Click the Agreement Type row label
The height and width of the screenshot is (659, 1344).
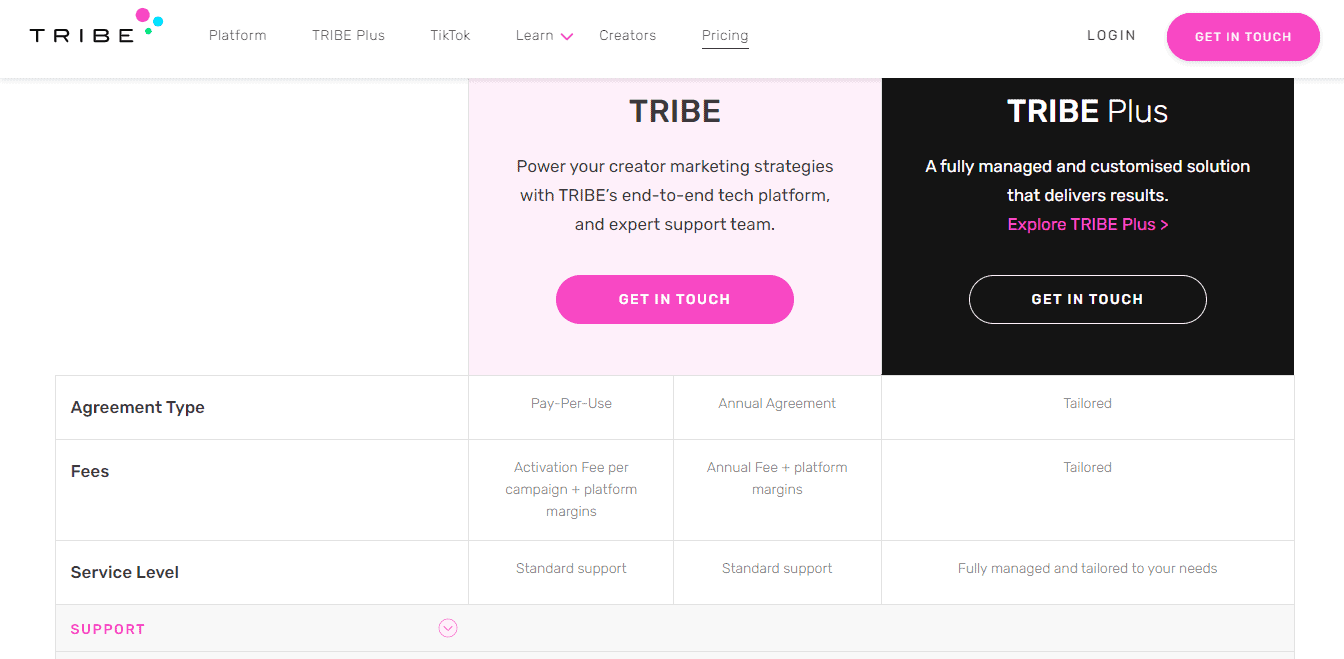click(137, 407)
